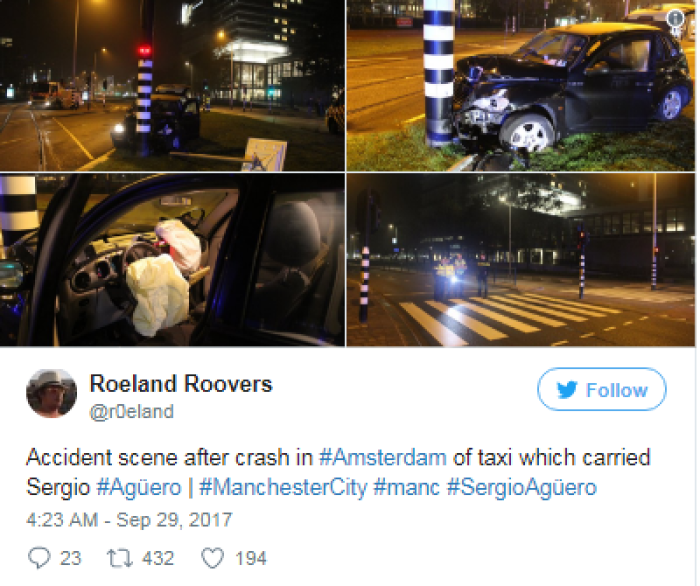Click the 432 retweet count
Viewport: 700px width, 586px height.
pos(158,558)
